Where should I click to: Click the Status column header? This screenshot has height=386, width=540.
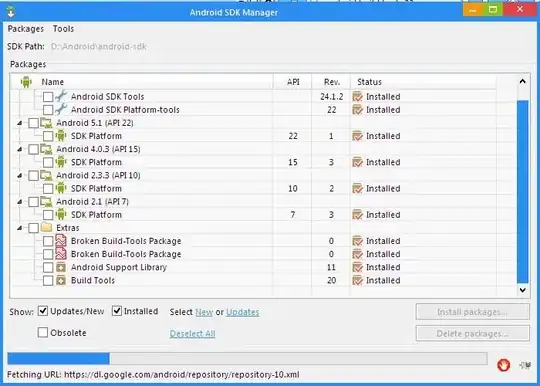tap(424, 82)
